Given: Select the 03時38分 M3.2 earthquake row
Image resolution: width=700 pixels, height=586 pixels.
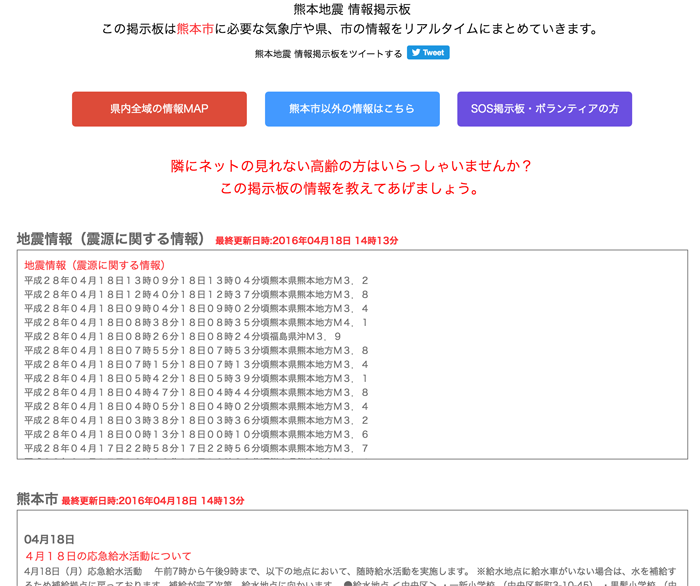Looking at the screenshot, I should (196, 420).
